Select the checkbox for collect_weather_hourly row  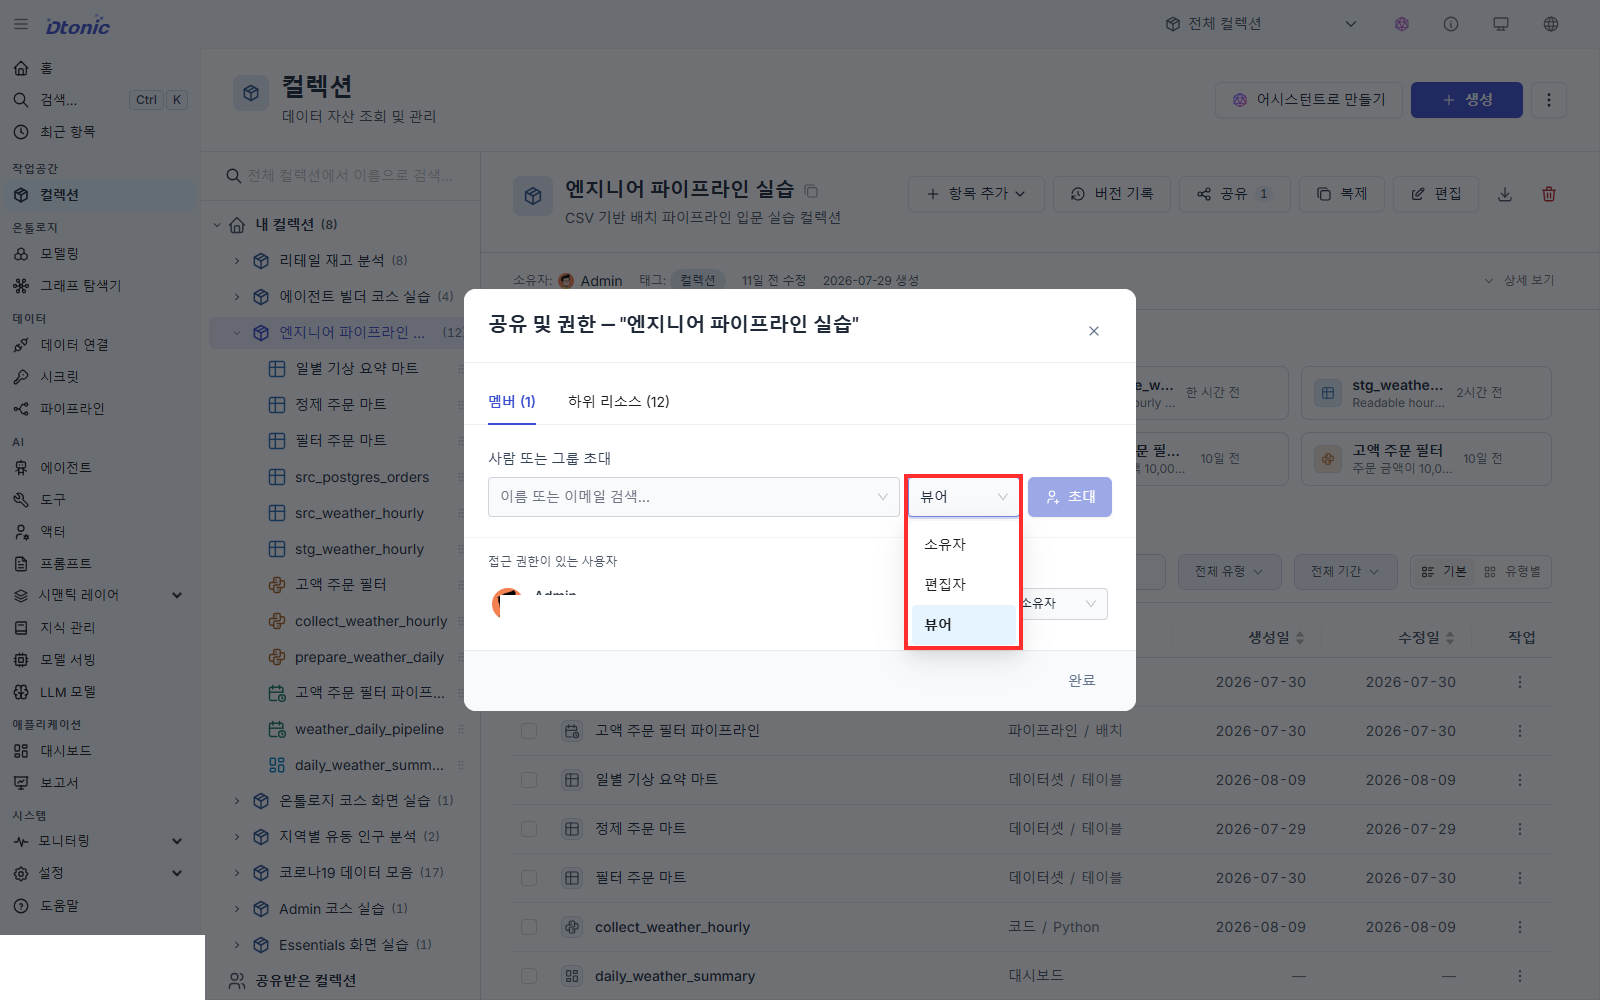[x=529, y=927]
